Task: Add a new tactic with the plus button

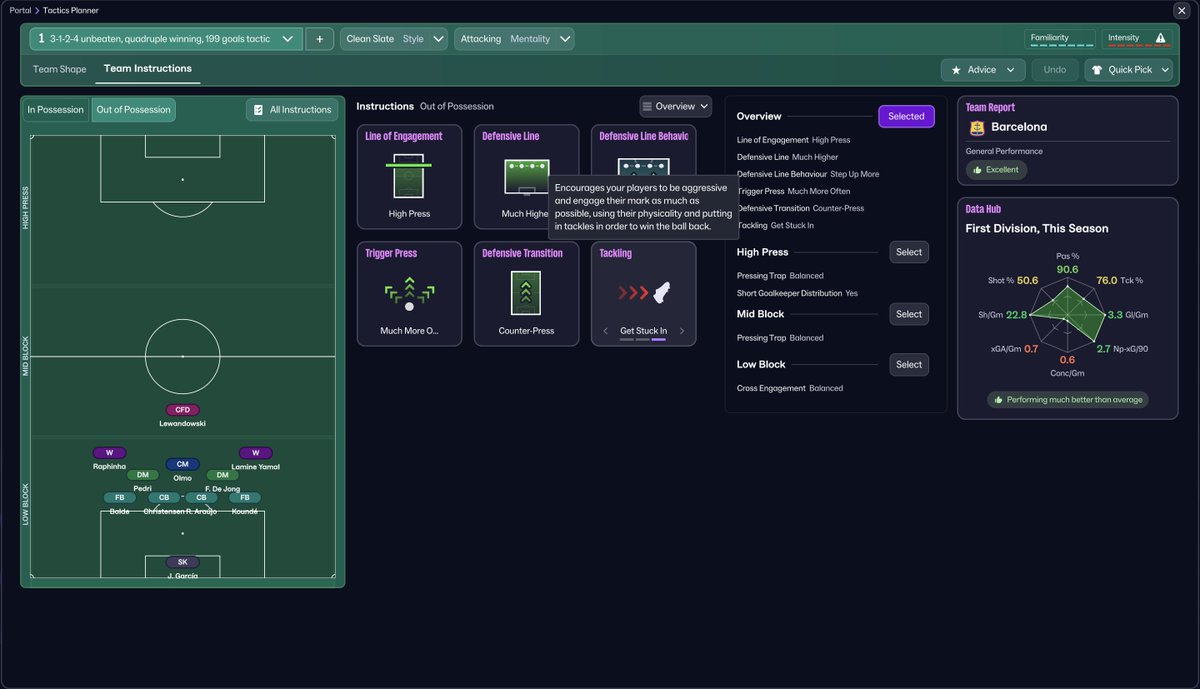Action: click(319, 39)
